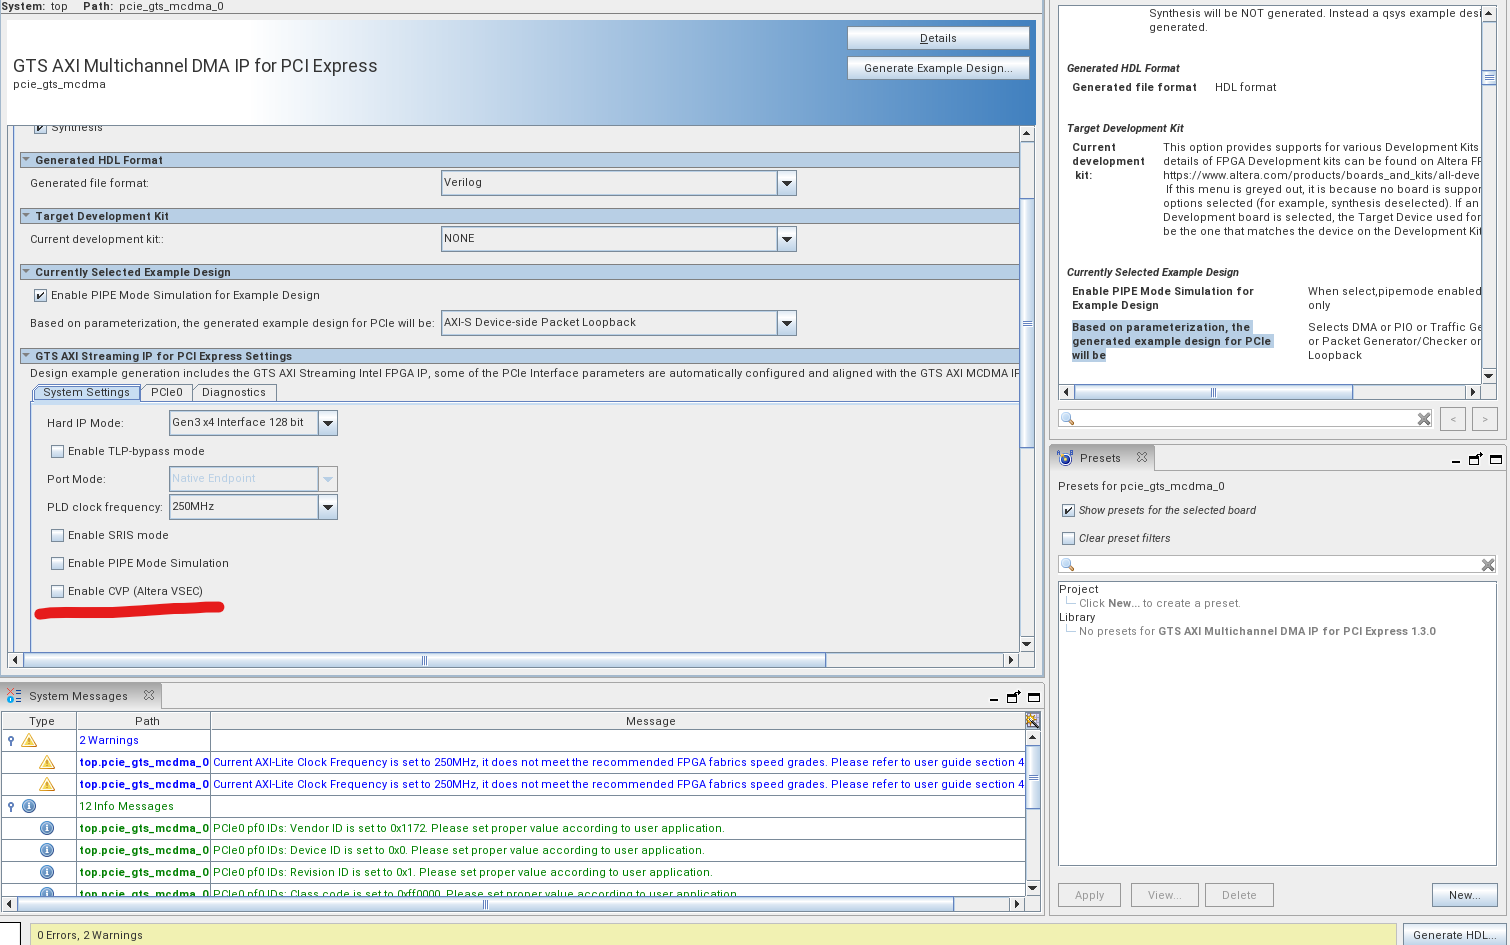Screen dimensions: 1510x945
Task: Uncheck Show presets for the selected board
Action: [x=1068, y=510]
